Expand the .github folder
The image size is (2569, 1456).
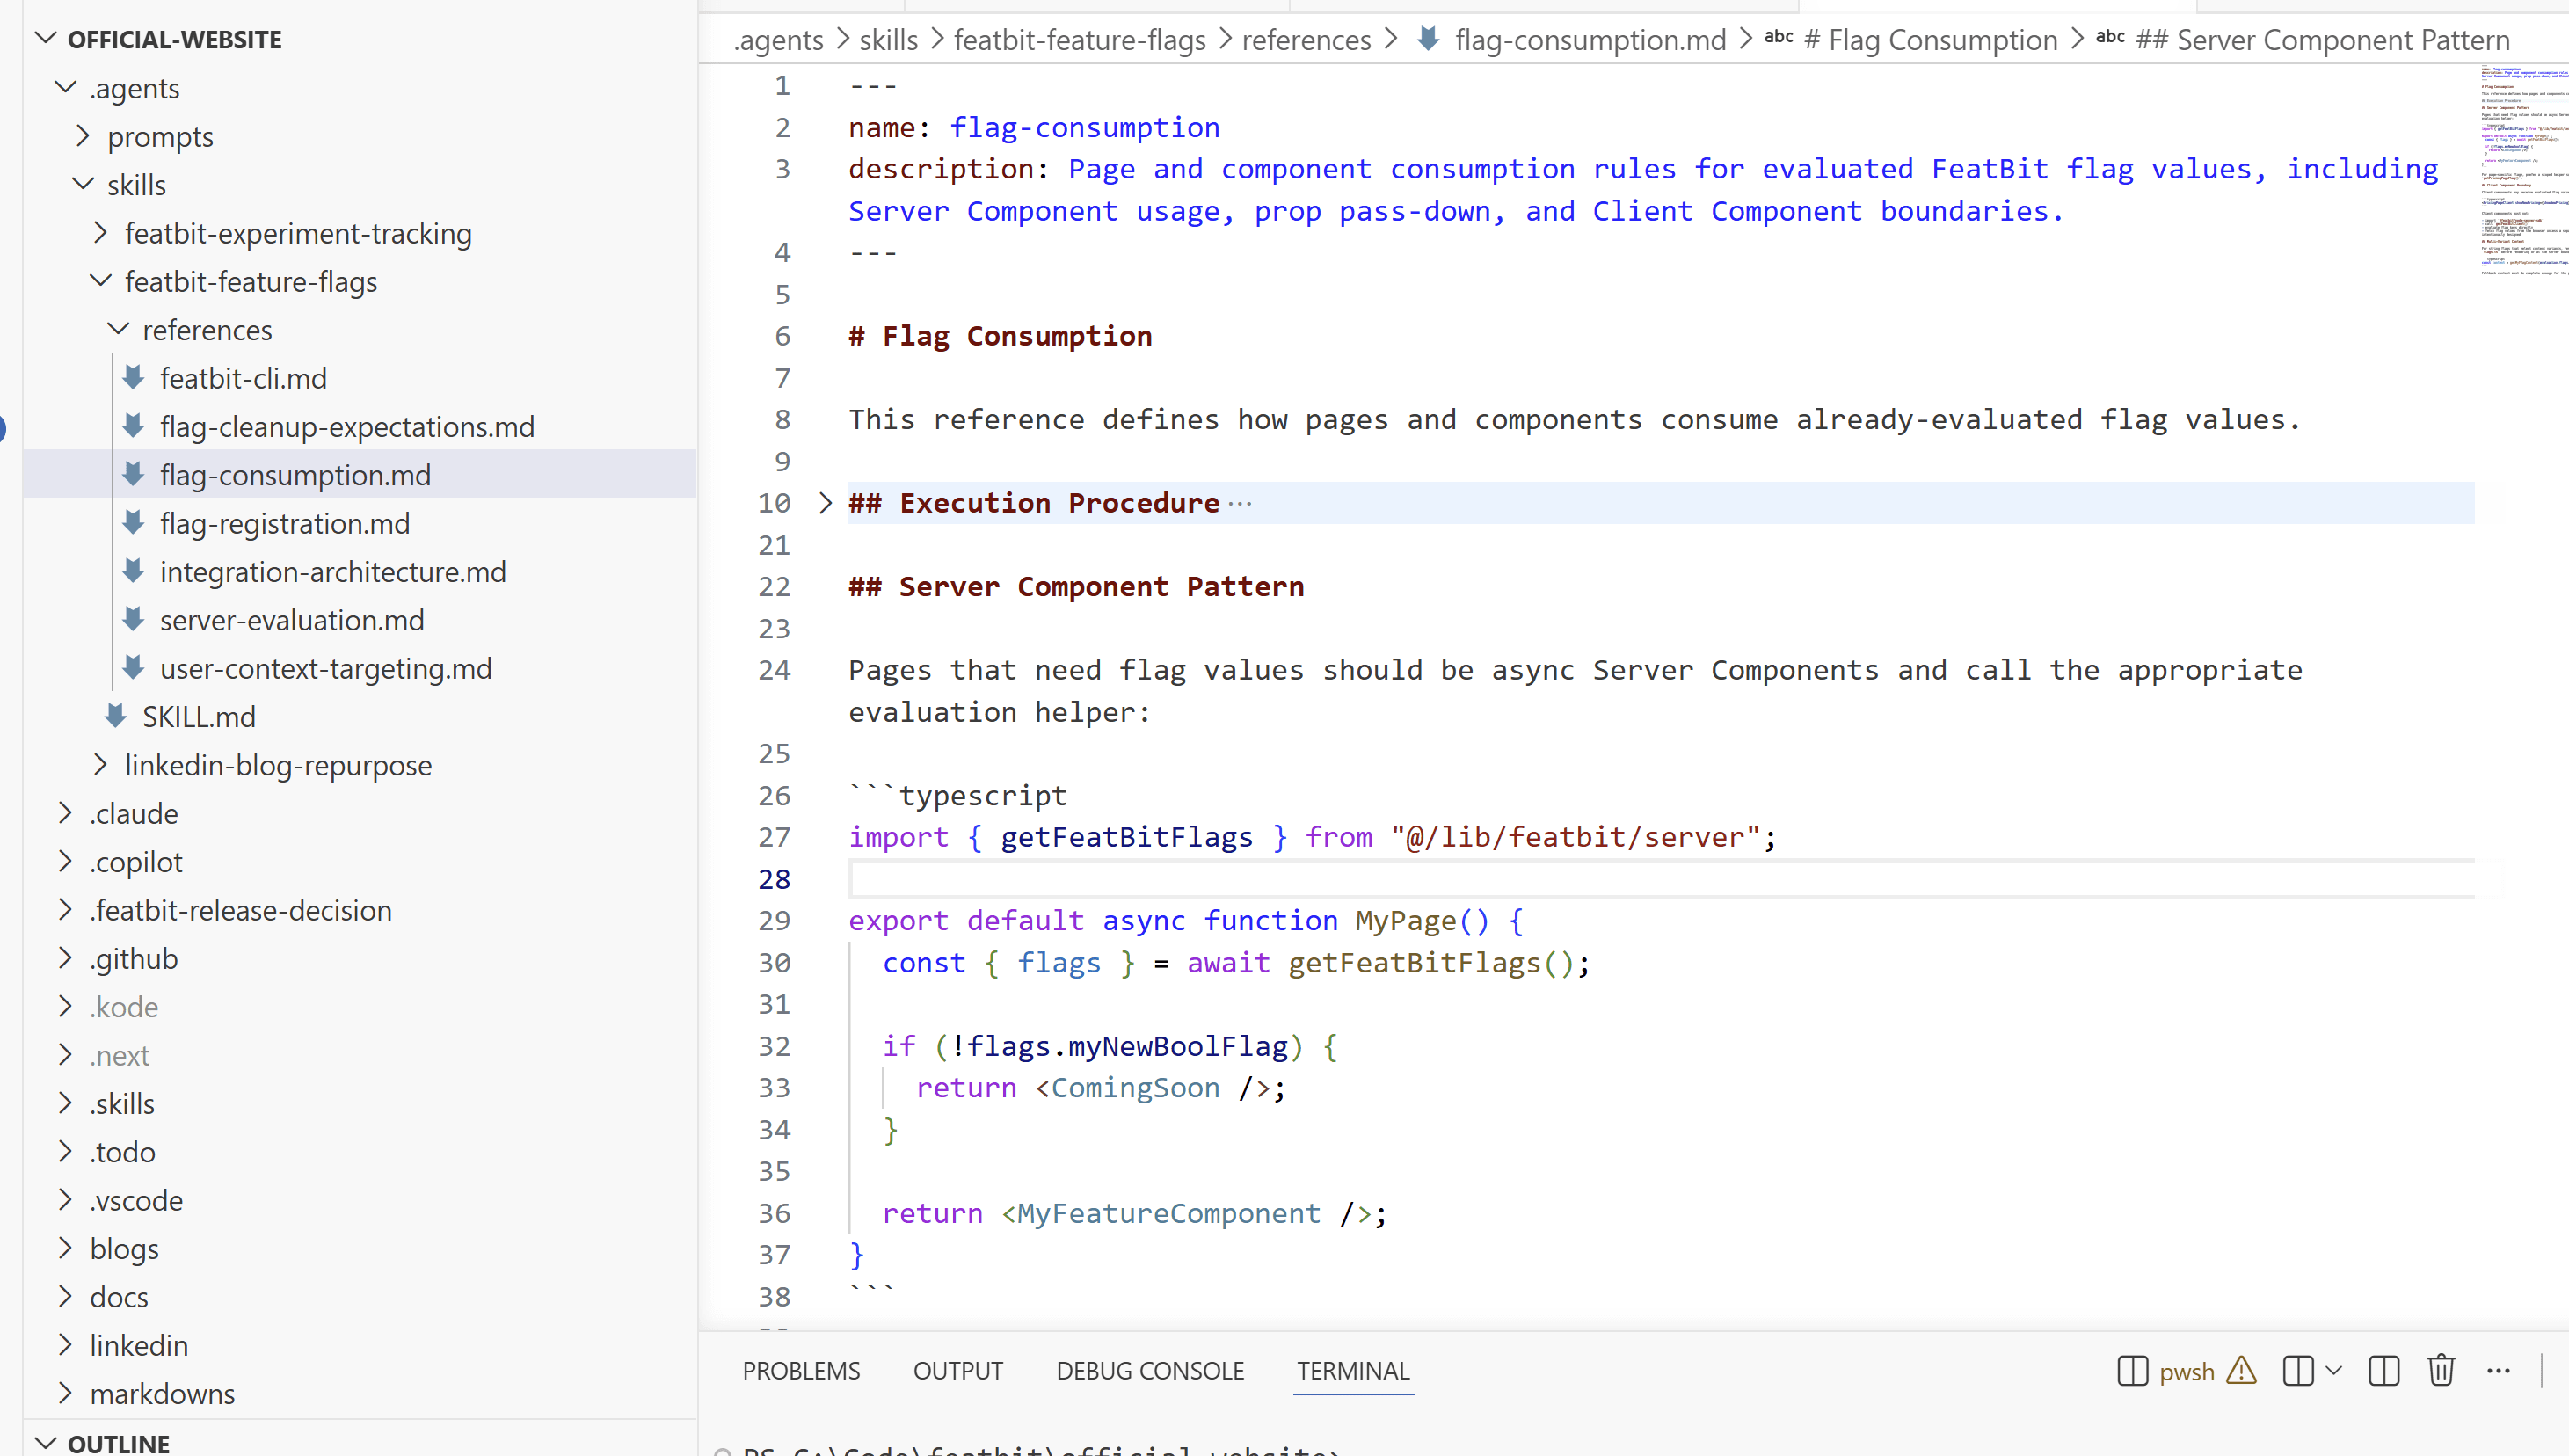[x=66, y=958]
